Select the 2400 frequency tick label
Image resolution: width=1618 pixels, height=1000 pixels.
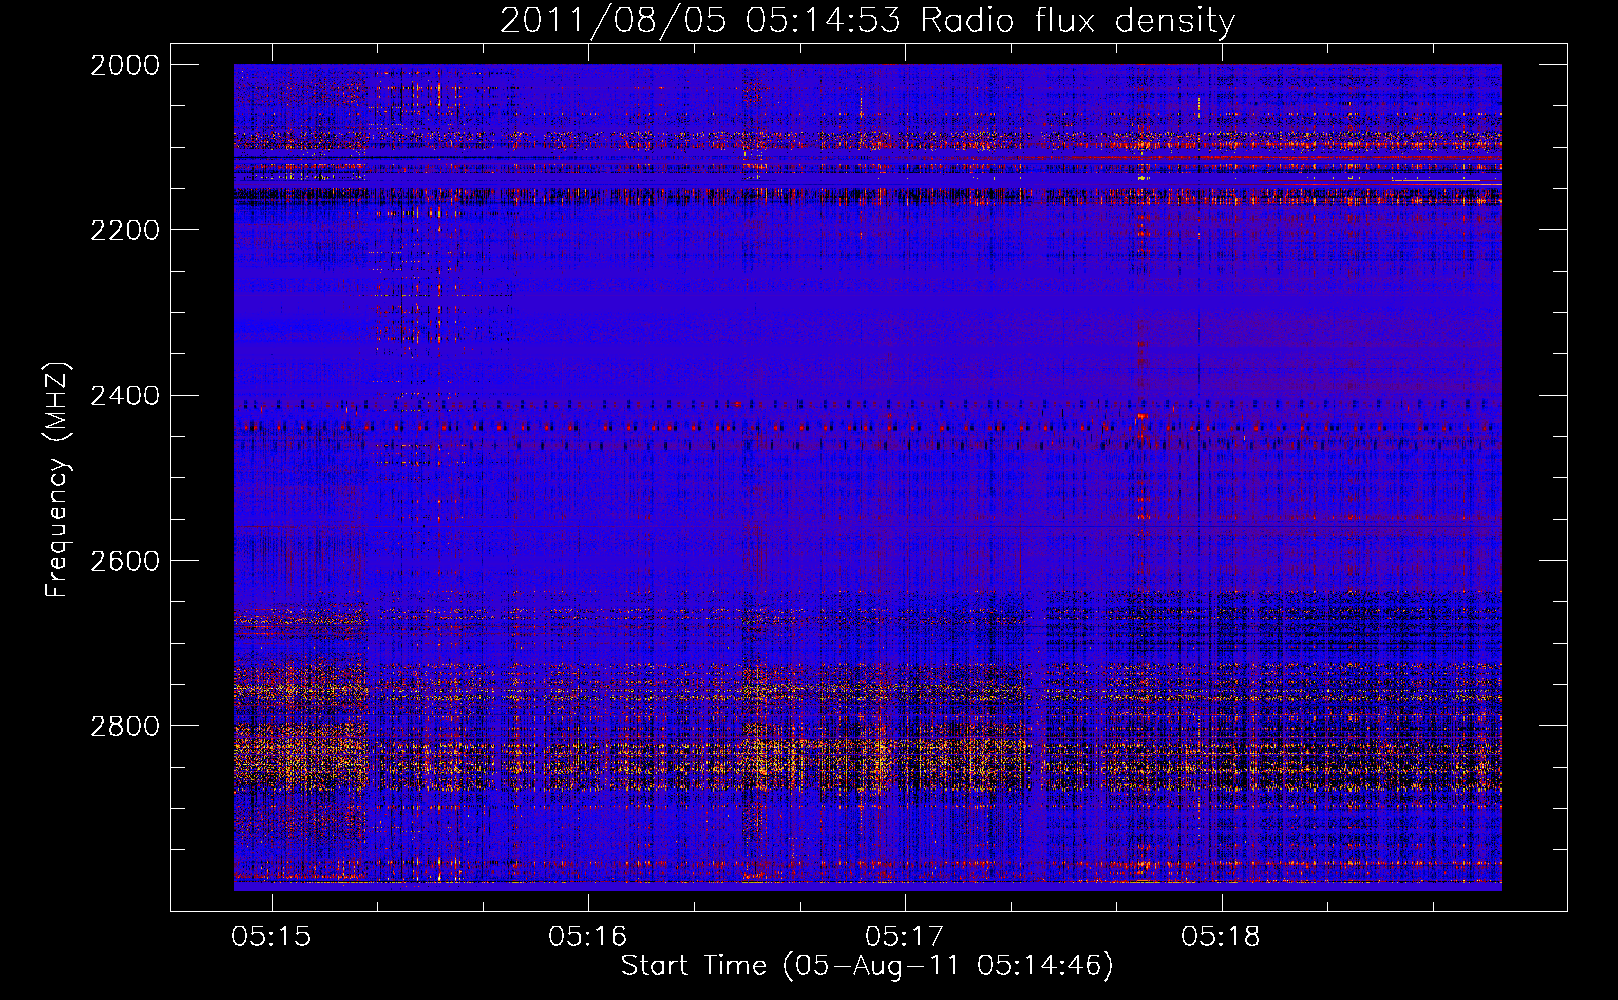tap(125, 396)
